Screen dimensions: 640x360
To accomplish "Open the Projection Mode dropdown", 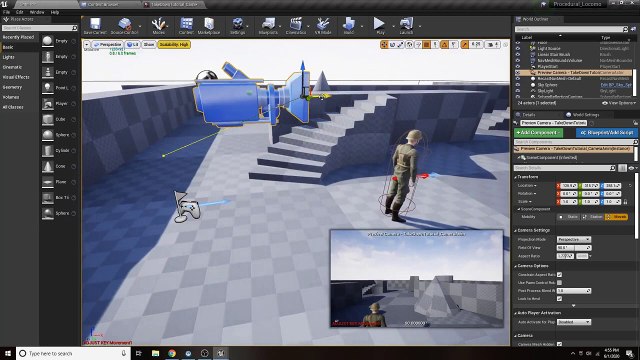I will pos(573,240).
